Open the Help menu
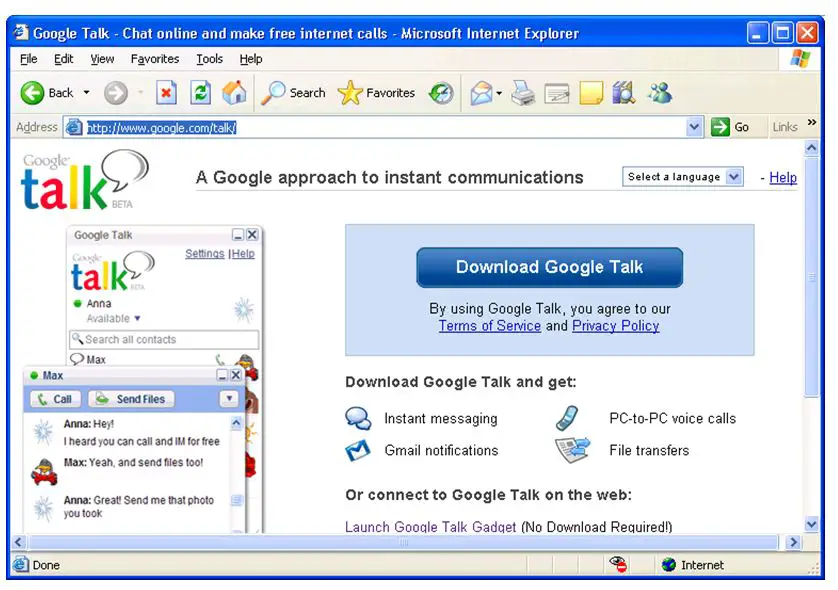This screenshot has width=838, height=590. (x=251, y=59)
